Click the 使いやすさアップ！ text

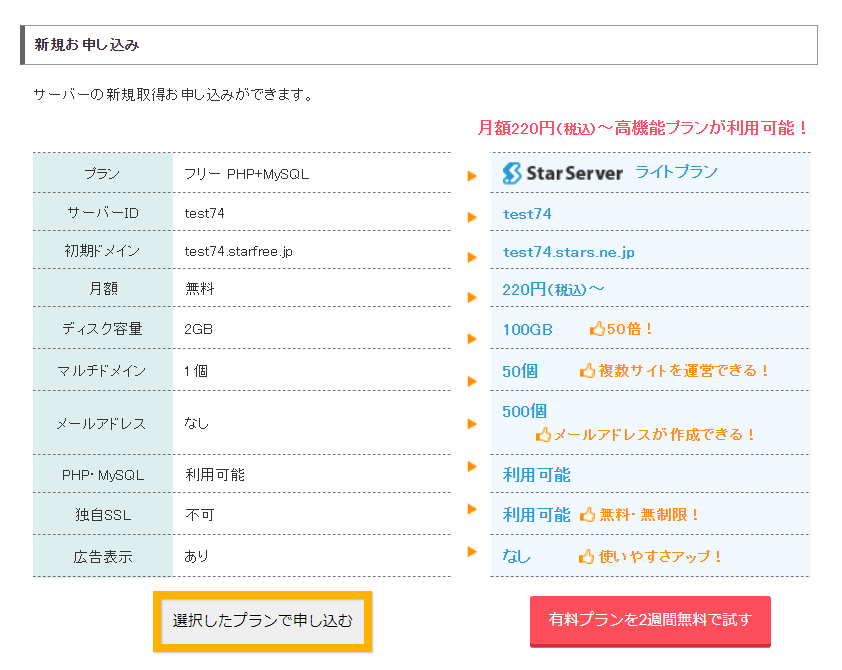tap(660, 556)
